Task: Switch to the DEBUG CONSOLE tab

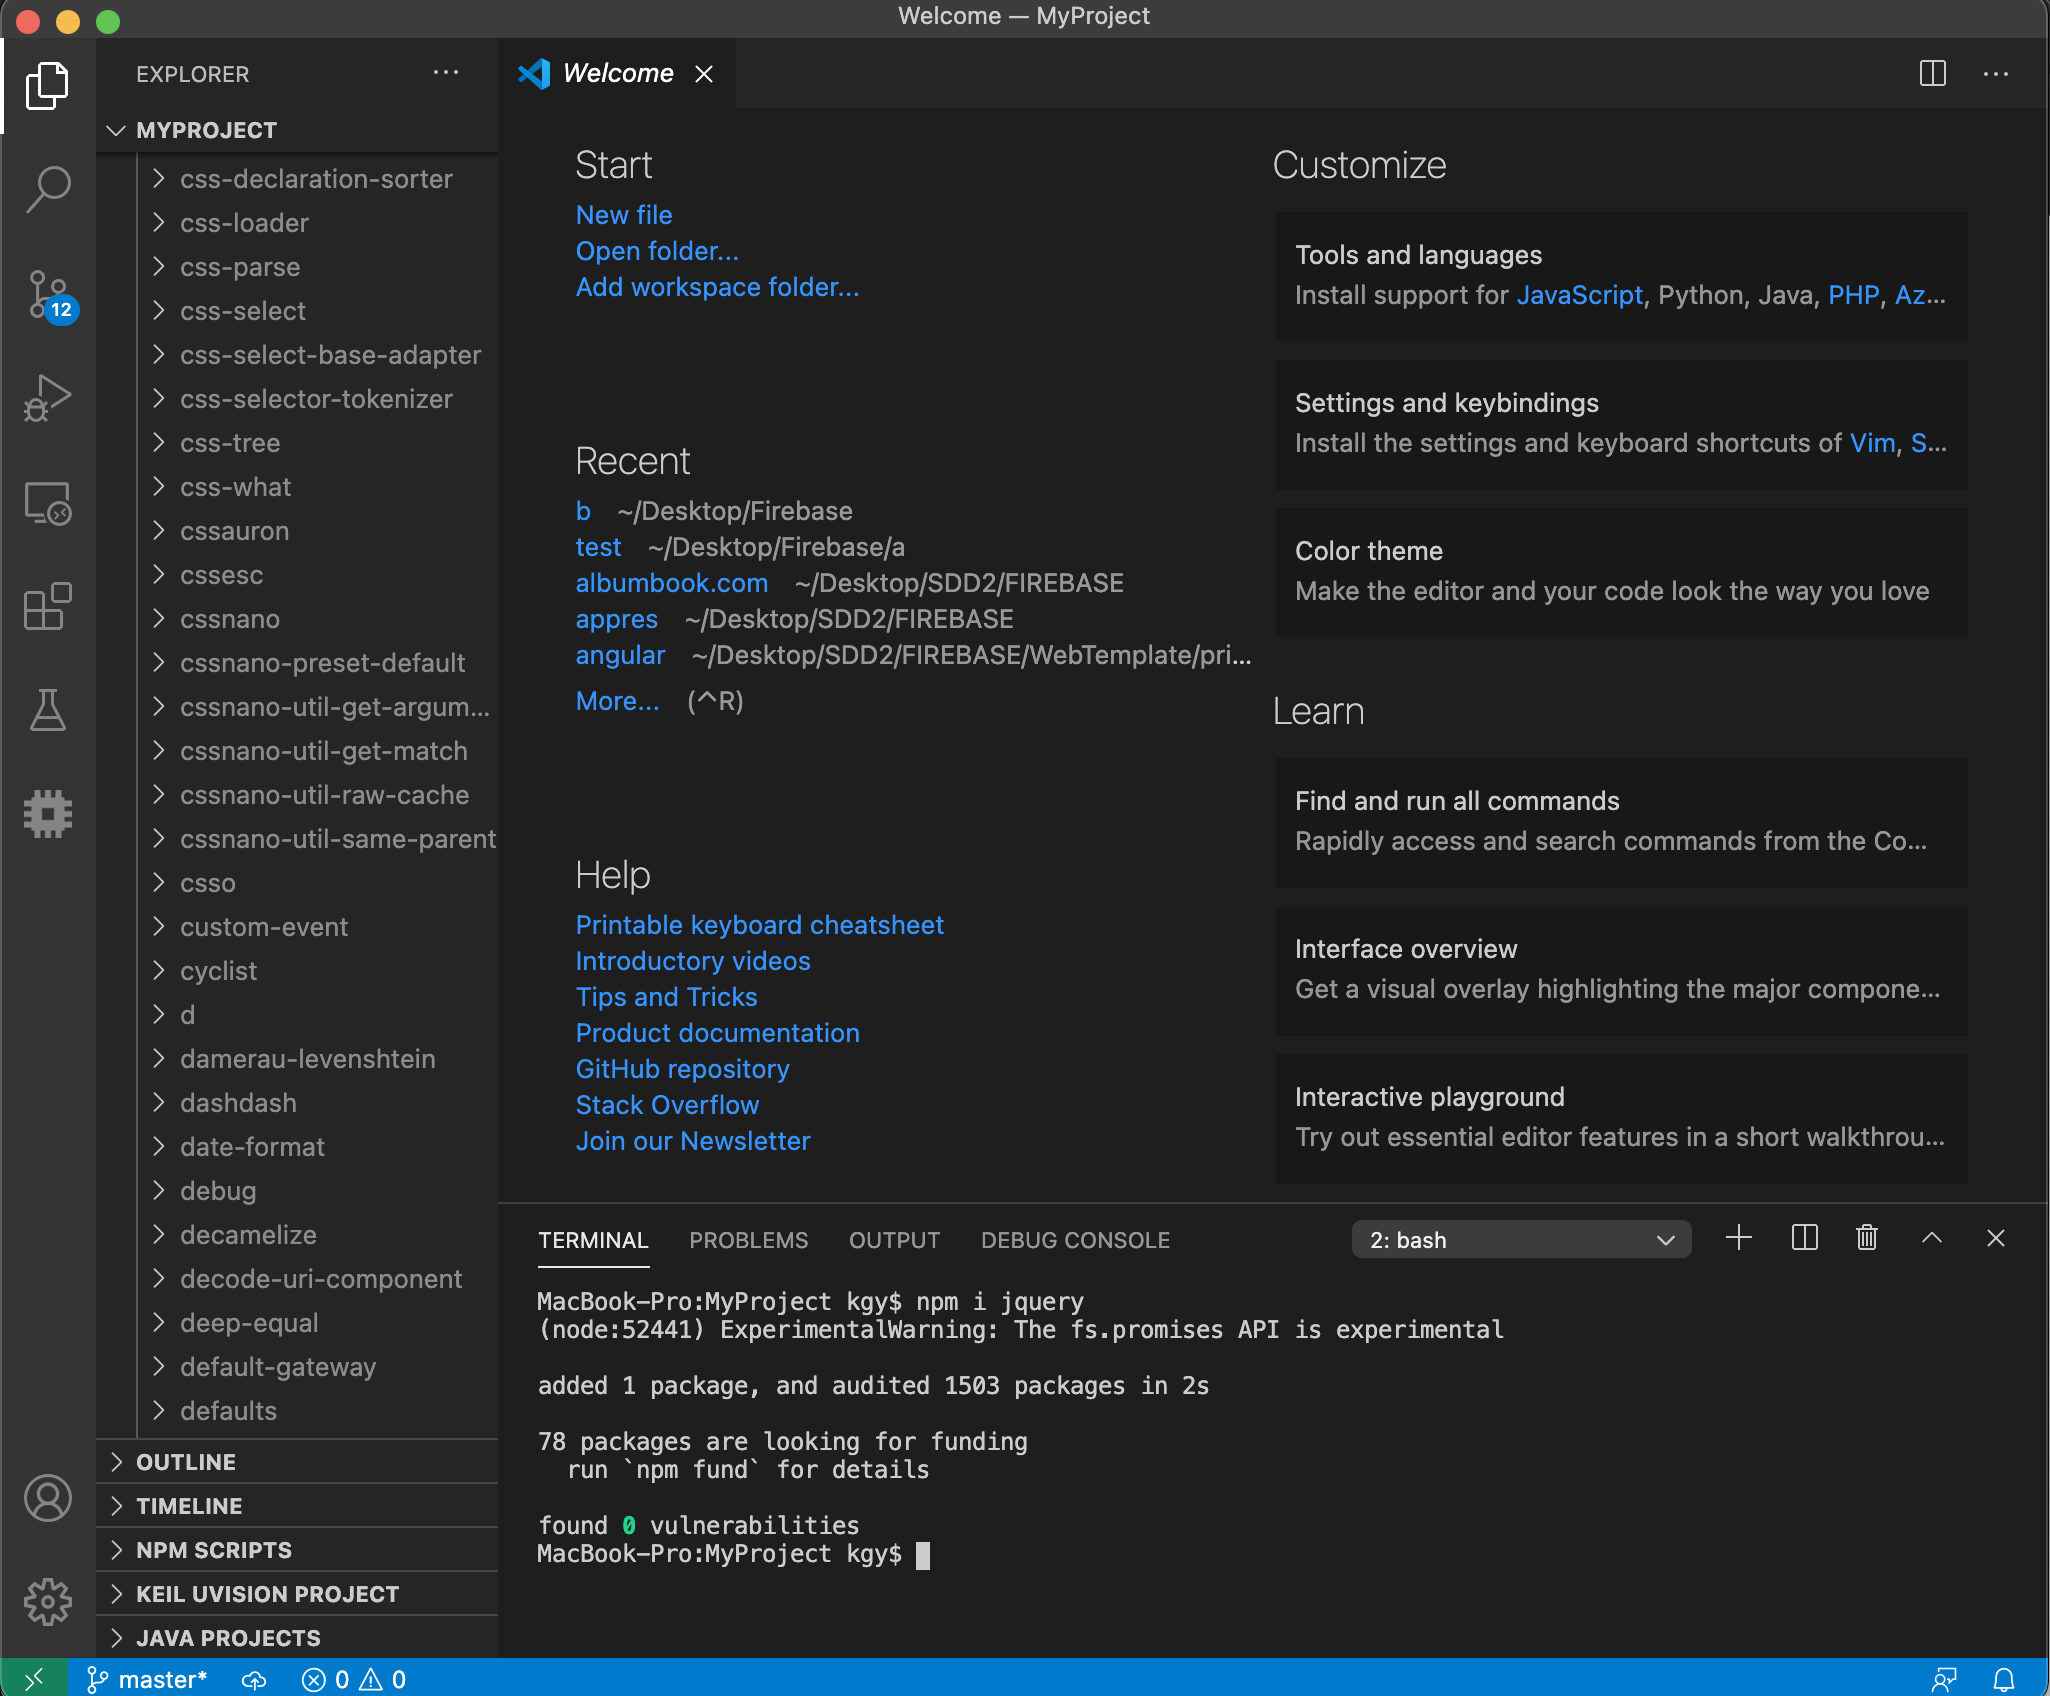Action: pyautogui.click(x=1075, y=1240)
